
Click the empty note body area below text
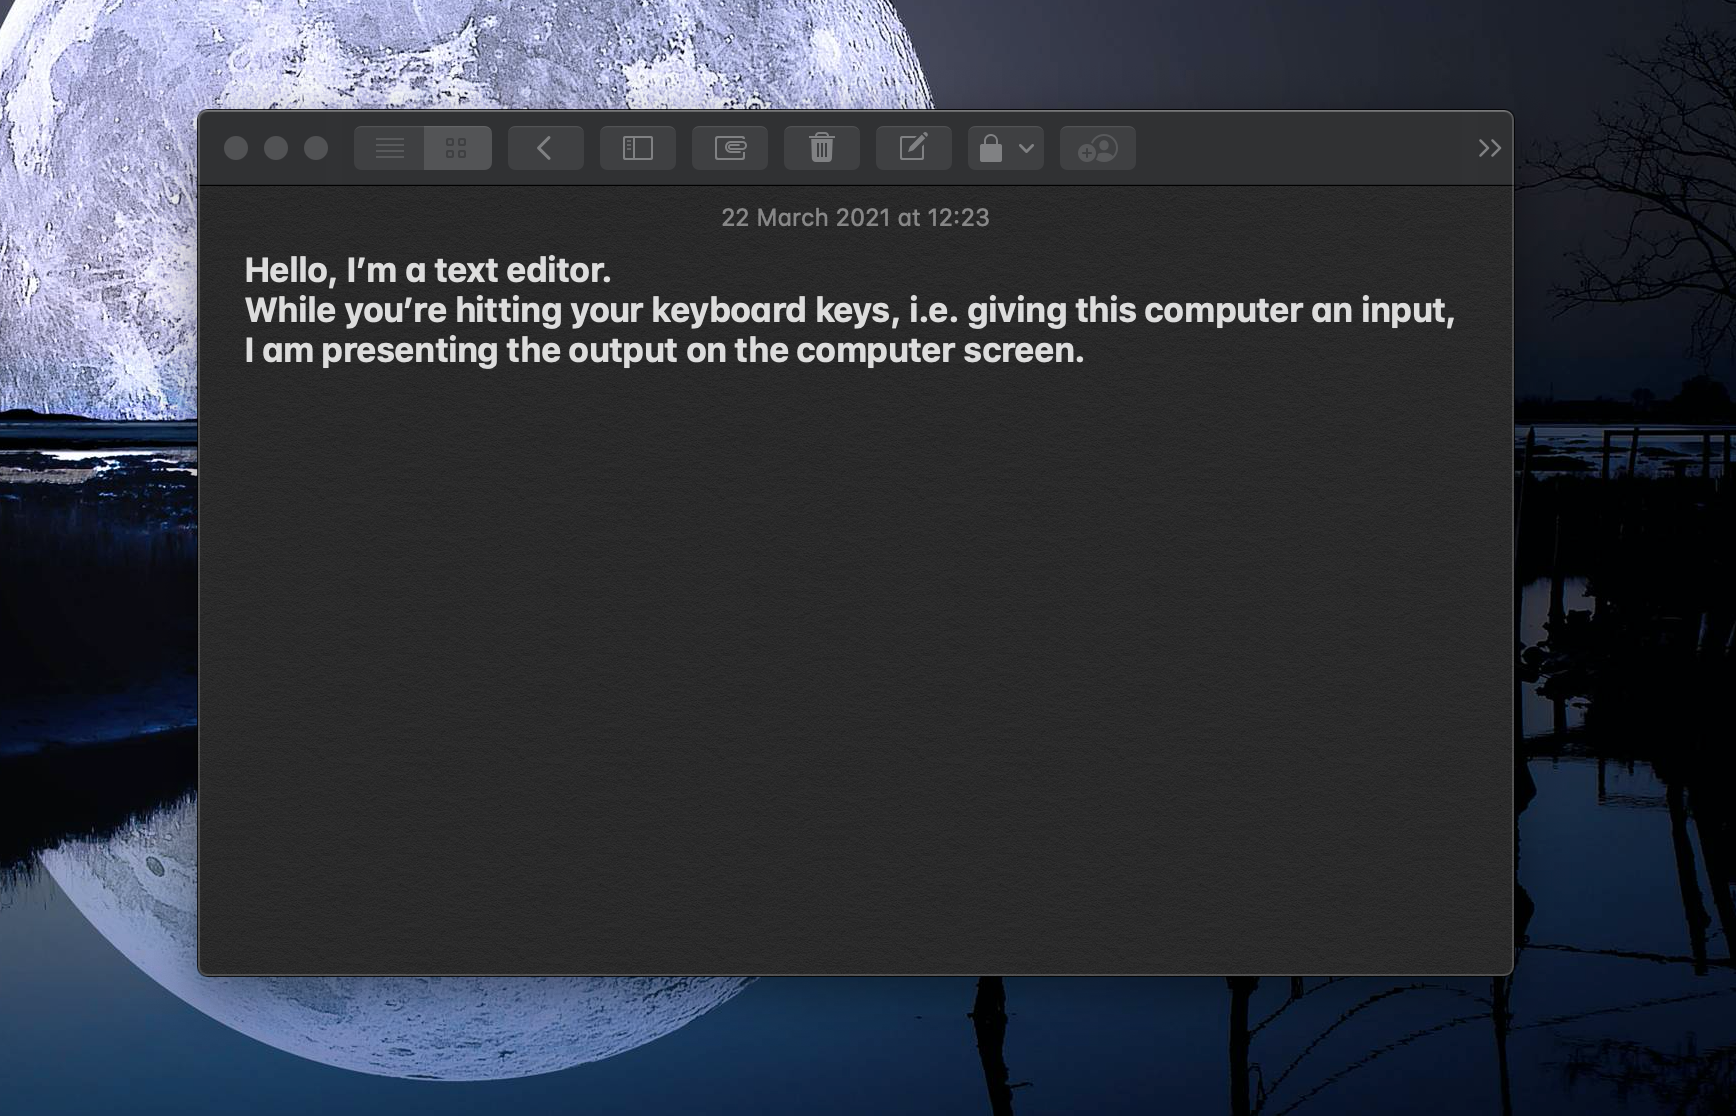tap(855, 670)
